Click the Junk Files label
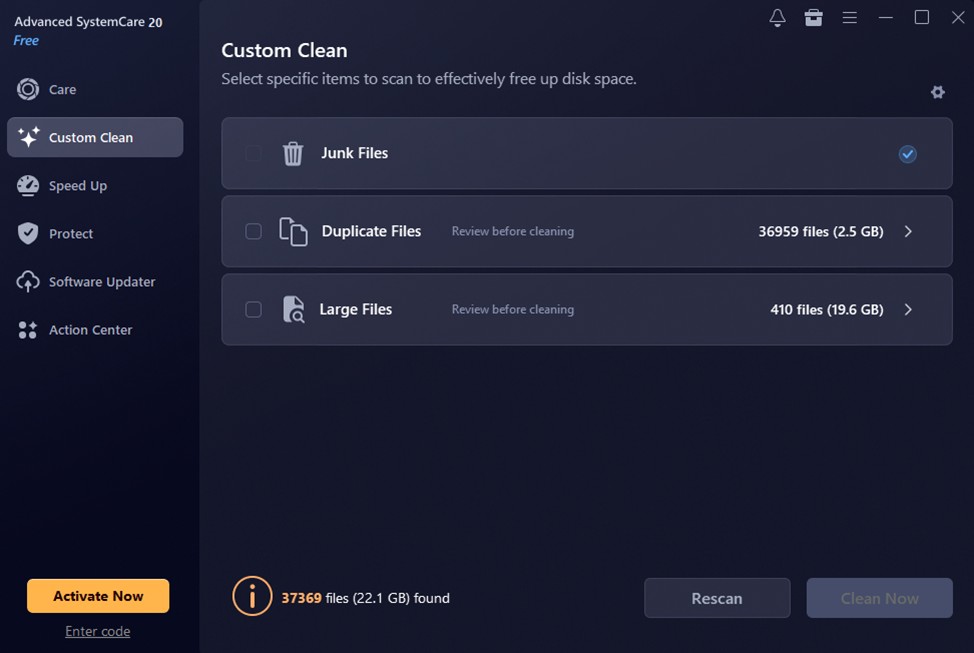This screenshot has width=974, height=653. click(355, 153)
